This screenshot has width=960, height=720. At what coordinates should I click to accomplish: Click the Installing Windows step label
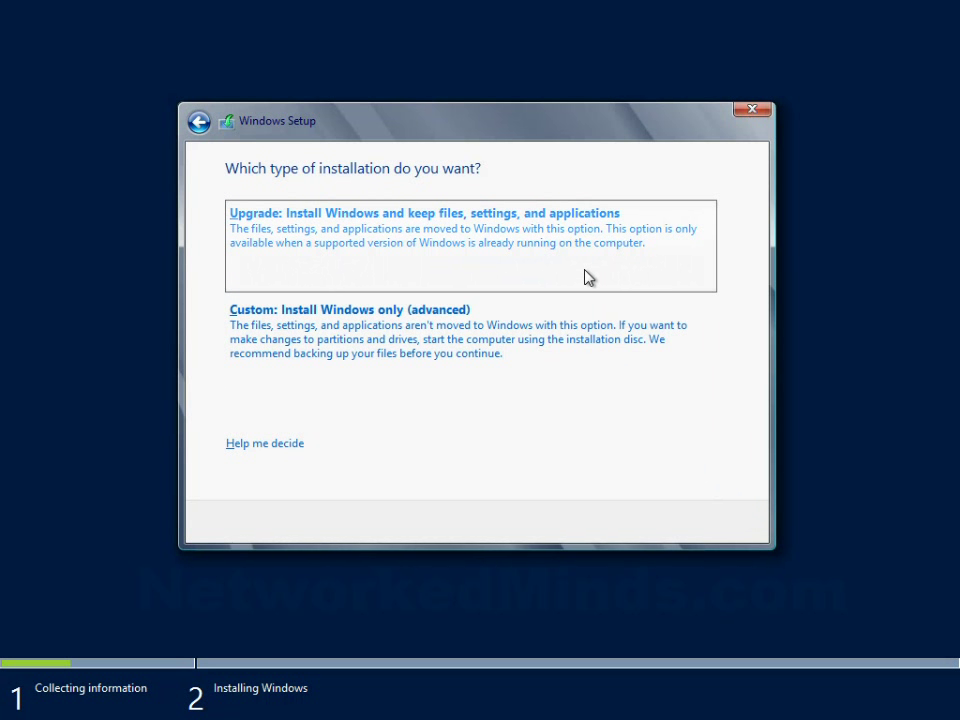coord(260,688)
